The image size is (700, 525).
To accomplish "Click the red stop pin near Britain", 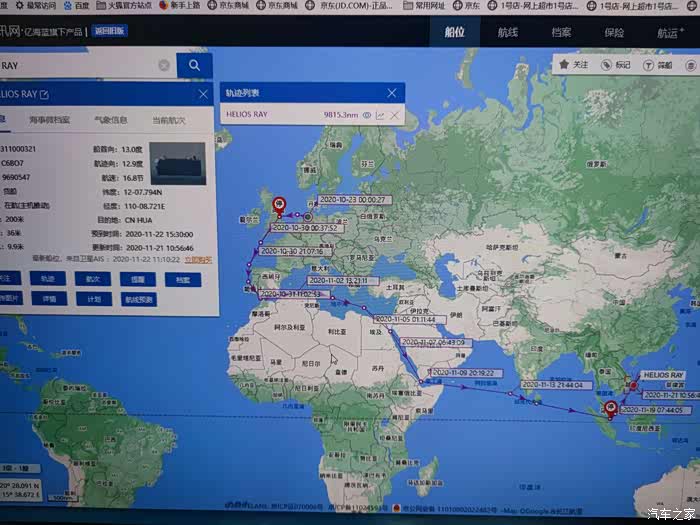I will point(279,205).
